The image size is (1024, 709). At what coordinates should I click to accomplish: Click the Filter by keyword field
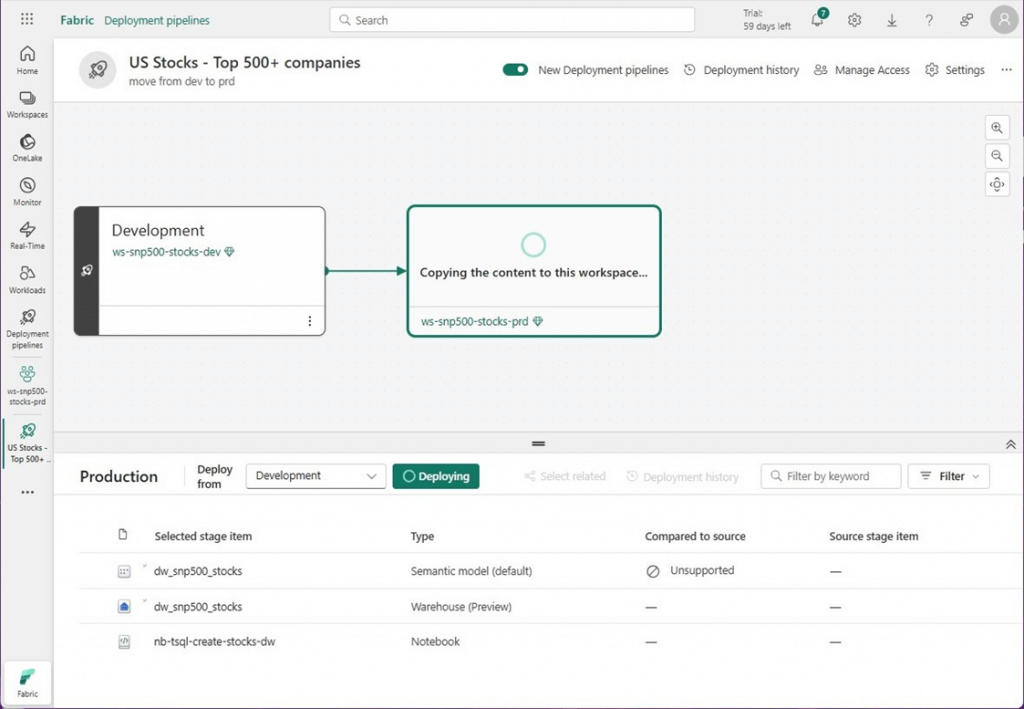point(831,476)
